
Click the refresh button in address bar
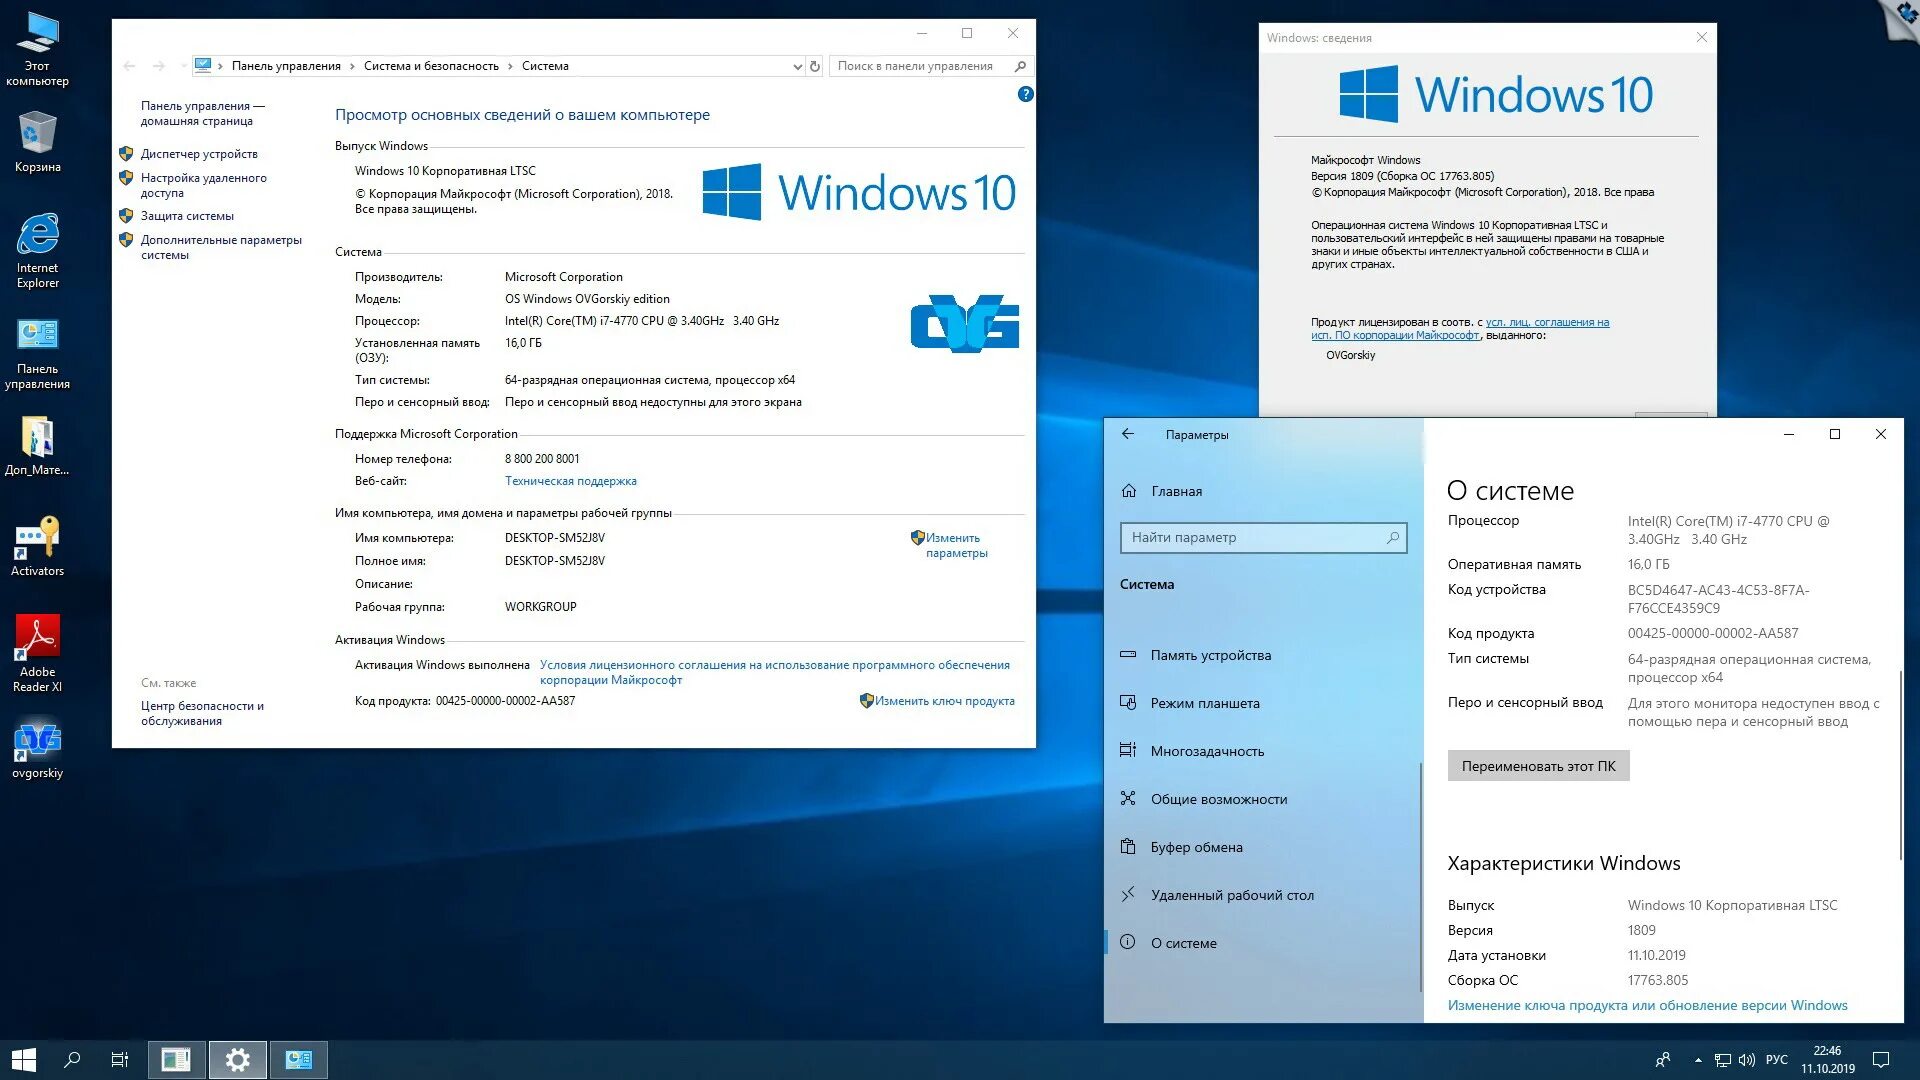[x=815, y=66]
